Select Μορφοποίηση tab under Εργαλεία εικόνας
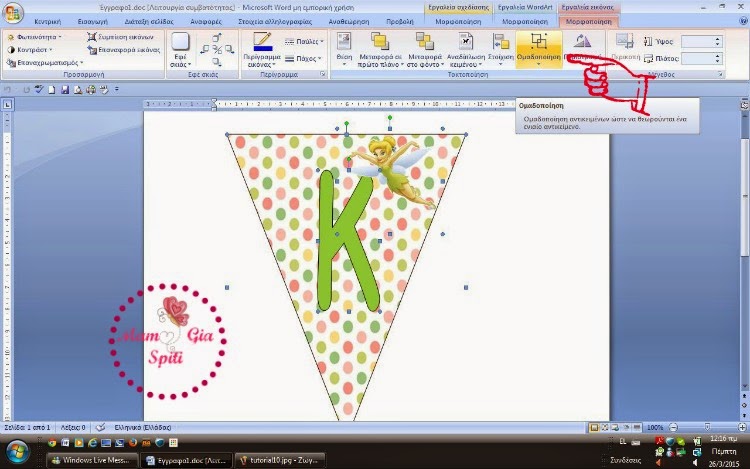 tap(588, 22)
